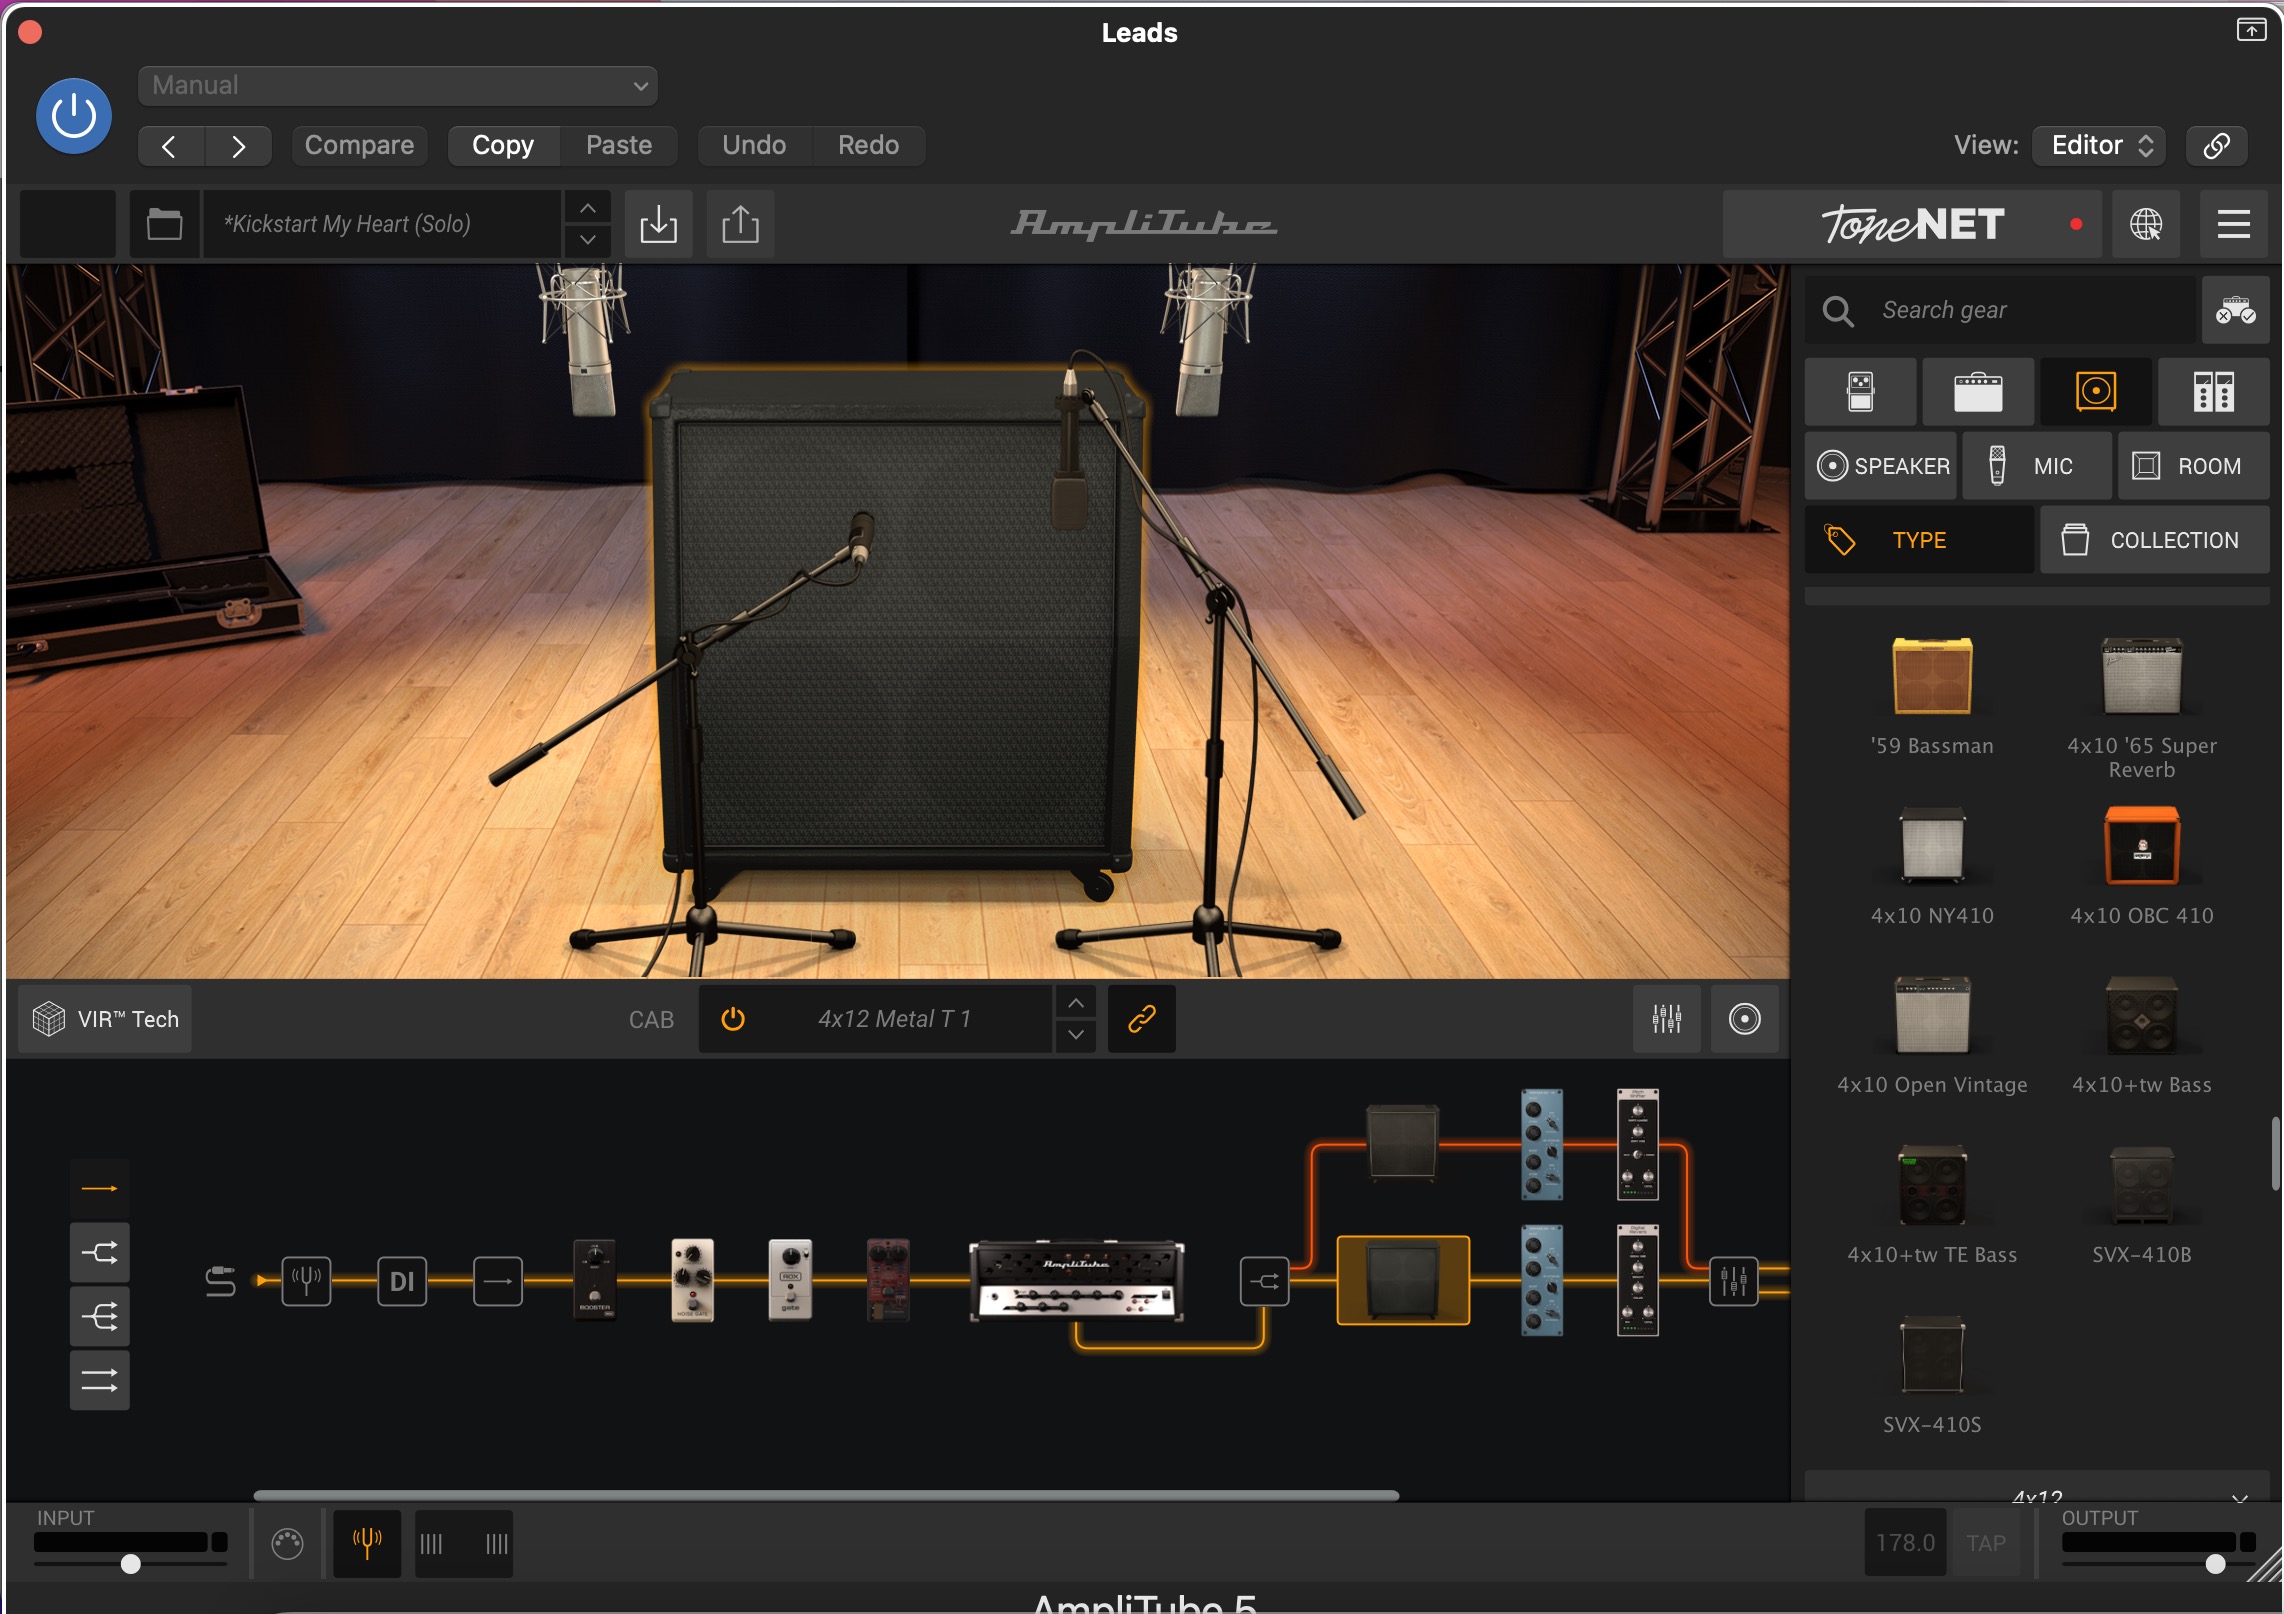This screenshot has width=2284, height=1614.
Task: Open the custom shop cart icon
Action: tap(2235, 311)
